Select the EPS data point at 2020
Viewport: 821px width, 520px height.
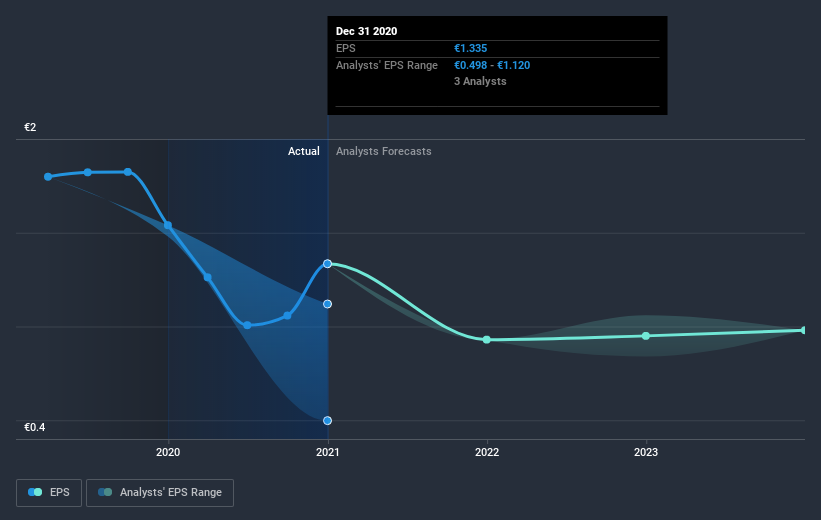pos(168,225)
